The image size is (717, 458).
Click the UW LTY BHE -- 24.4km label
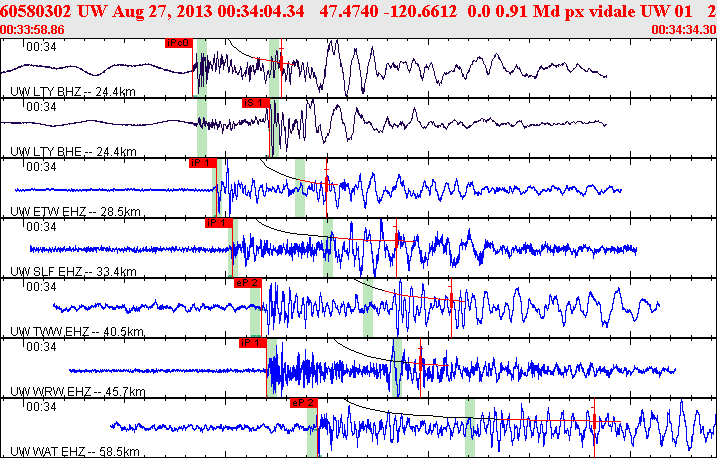point(73,151)
